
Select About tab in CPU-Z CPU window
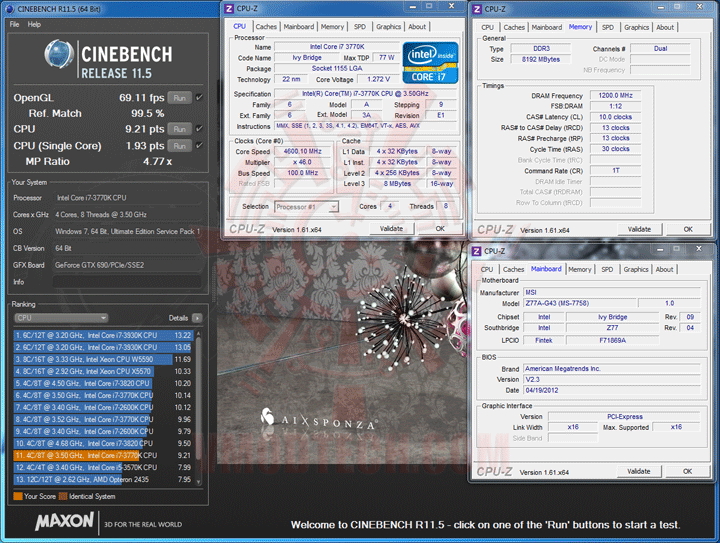[417, 27]
